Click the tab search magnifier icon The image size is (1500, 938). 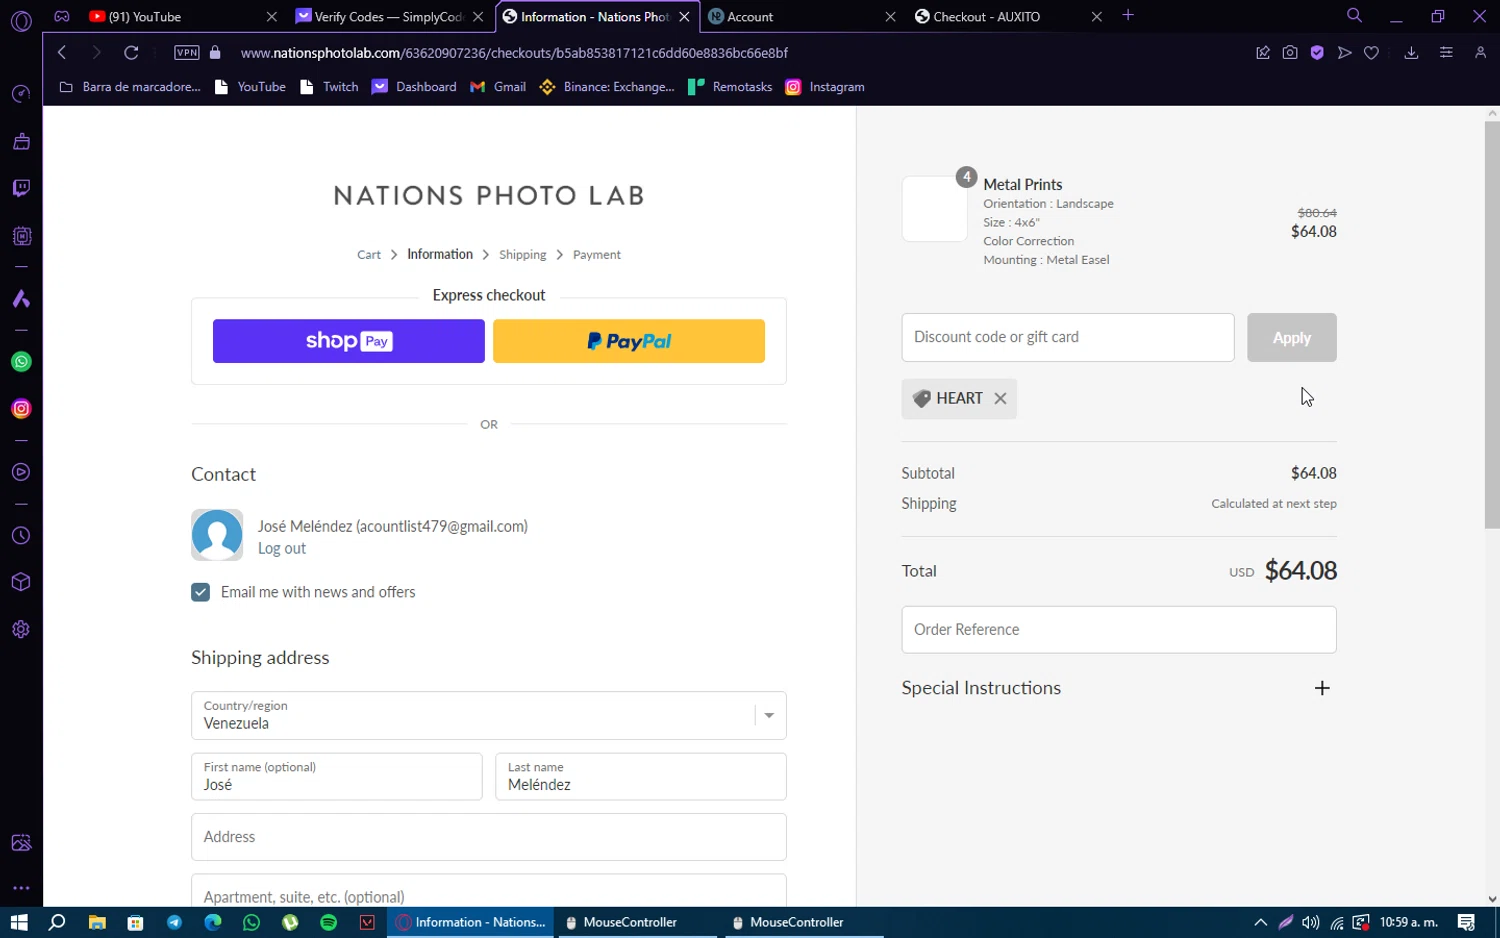coord(1354,16)
